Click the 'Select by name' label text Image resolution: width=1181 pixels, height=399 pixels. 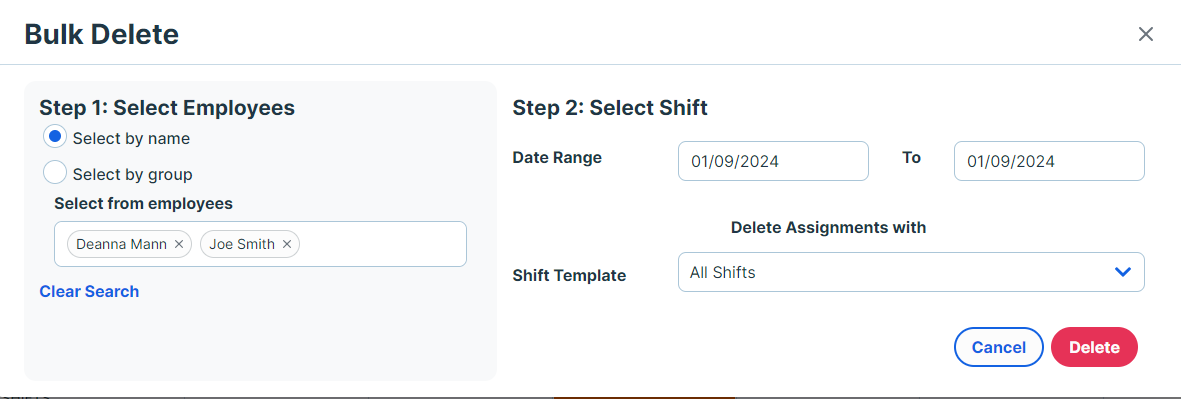[131, 139]
